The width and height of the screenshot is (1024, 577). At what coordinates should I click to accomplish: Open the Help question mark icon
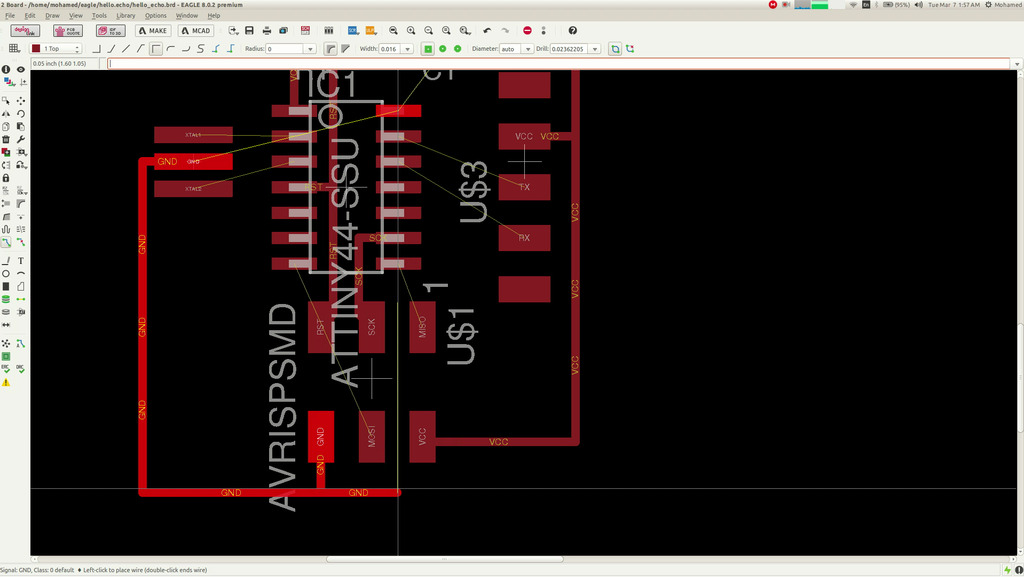[573, 31]
